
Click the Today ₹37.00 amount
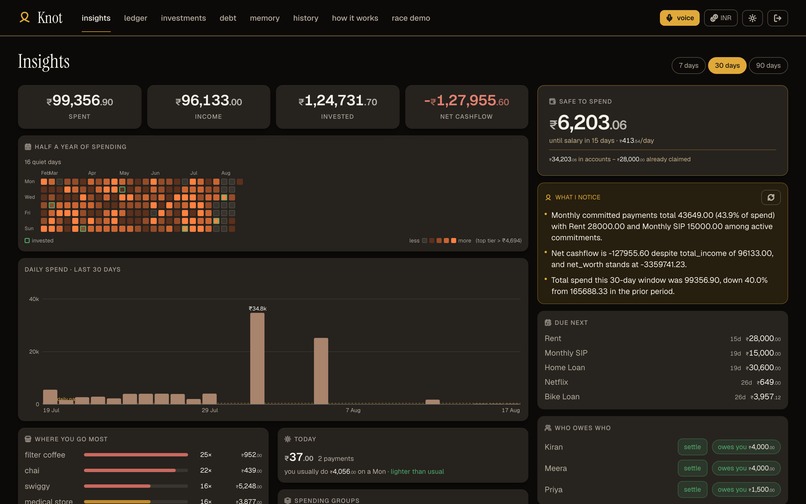point(299,457)
